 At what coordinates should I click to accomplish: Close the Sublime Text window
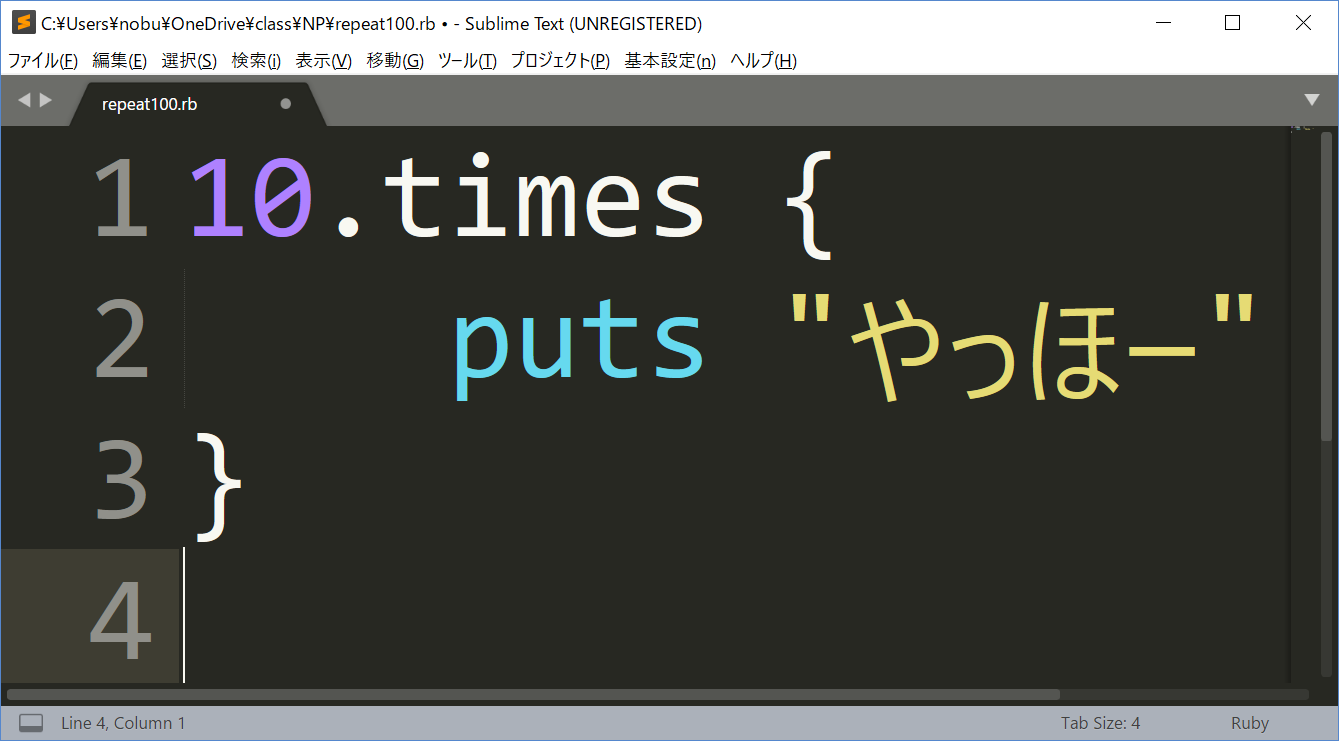tap(1302, 23)
